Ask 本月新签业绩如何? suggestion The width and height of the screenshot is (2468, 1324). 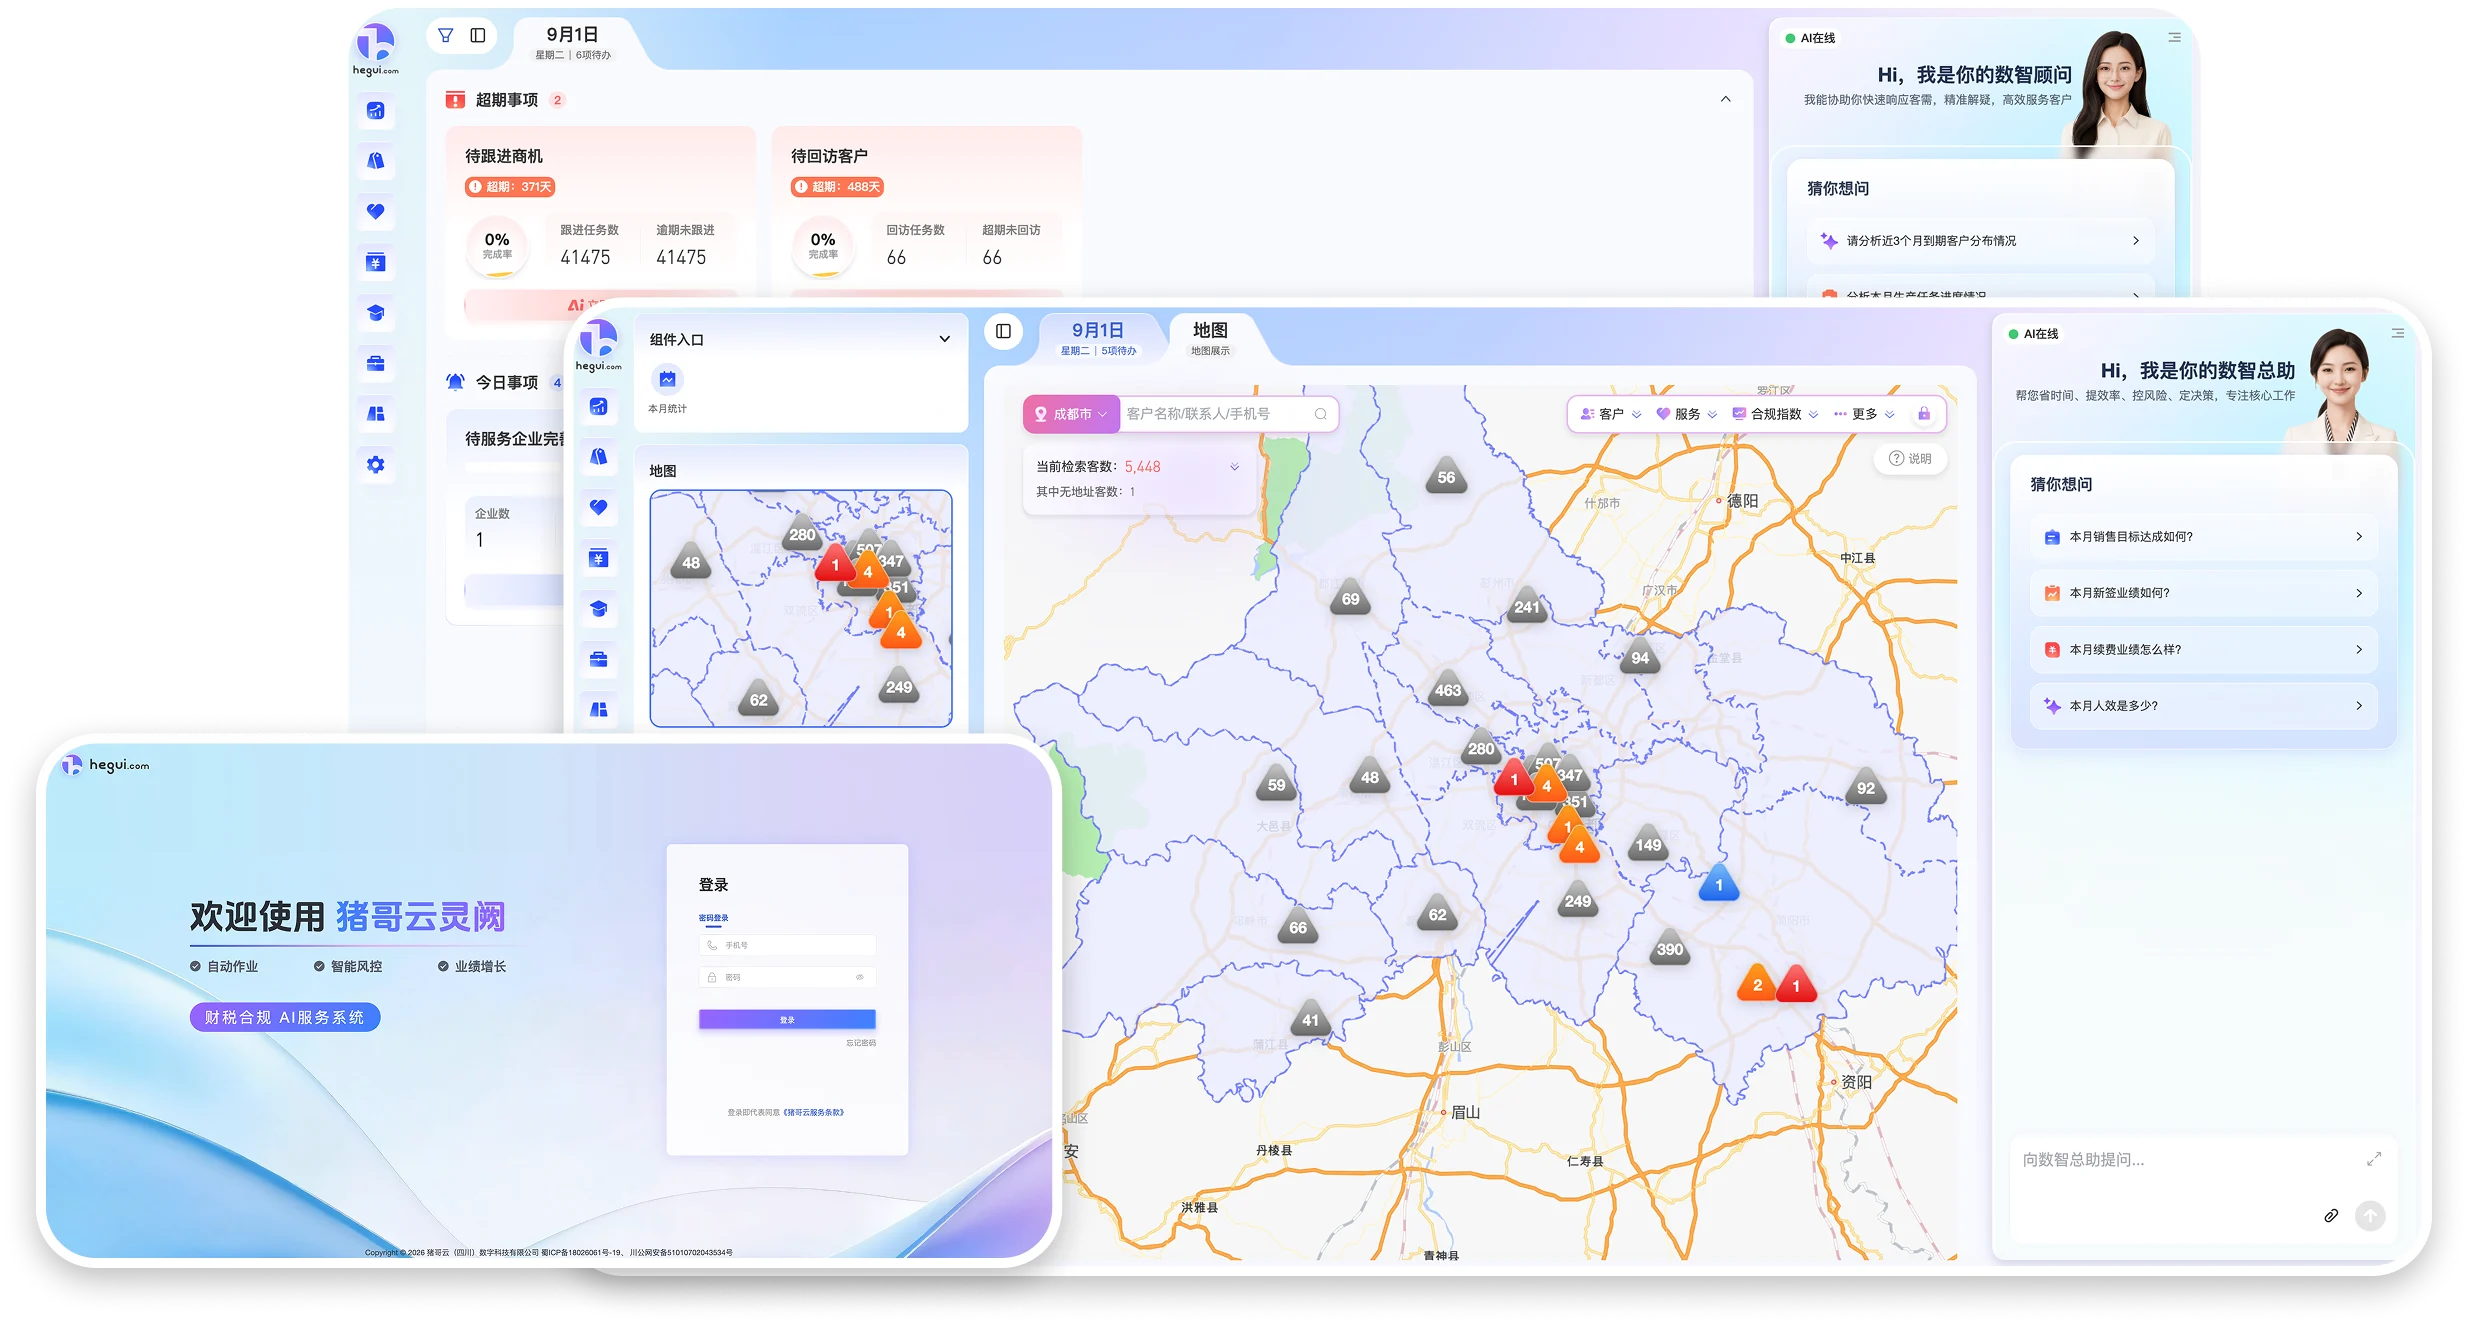coord(2203,593)
